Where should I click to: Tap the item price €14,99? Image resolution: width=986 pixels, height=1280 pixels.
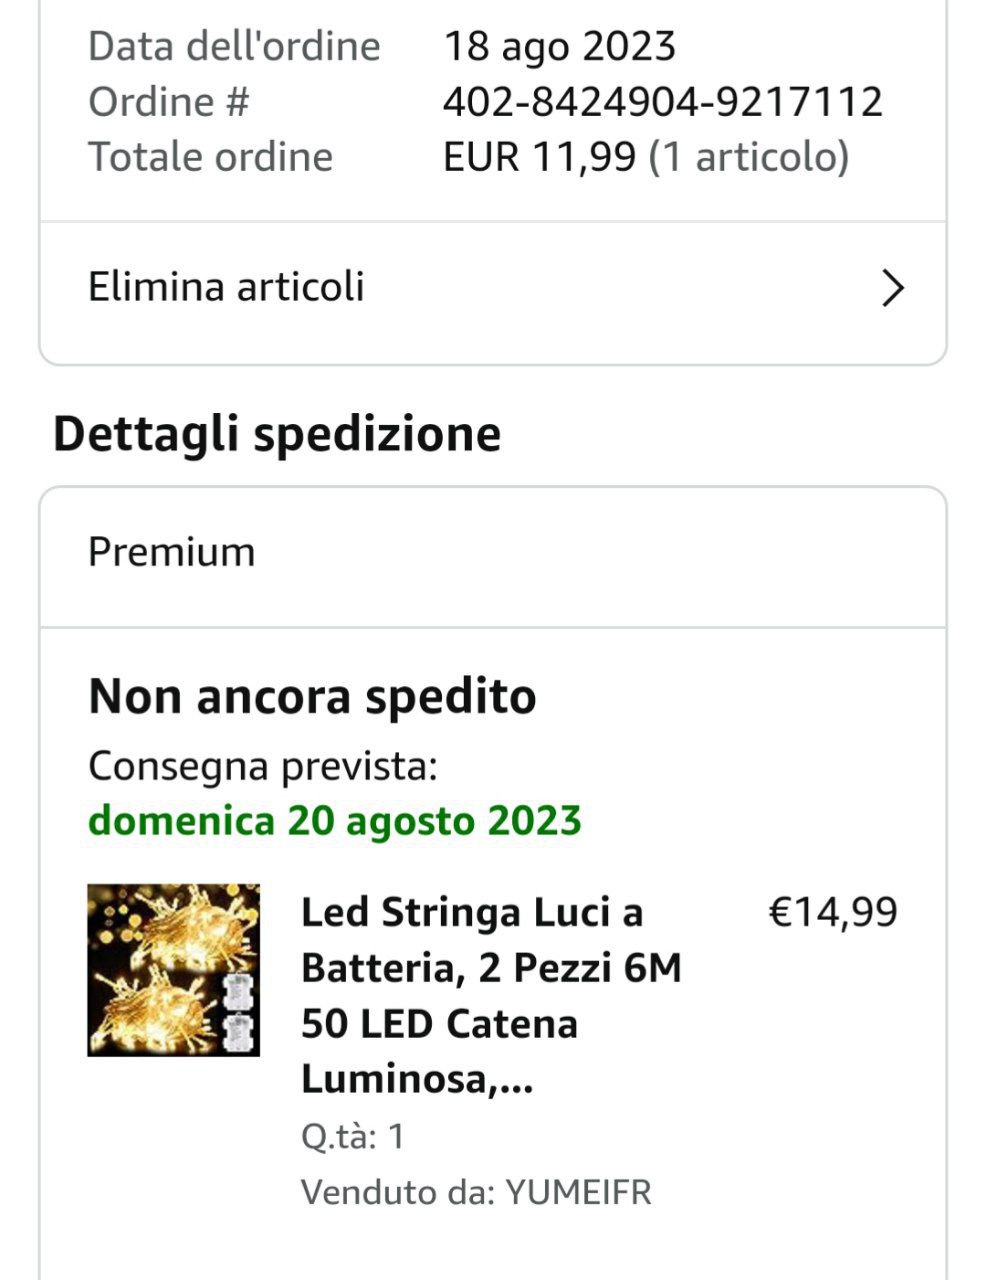(832, 912)
